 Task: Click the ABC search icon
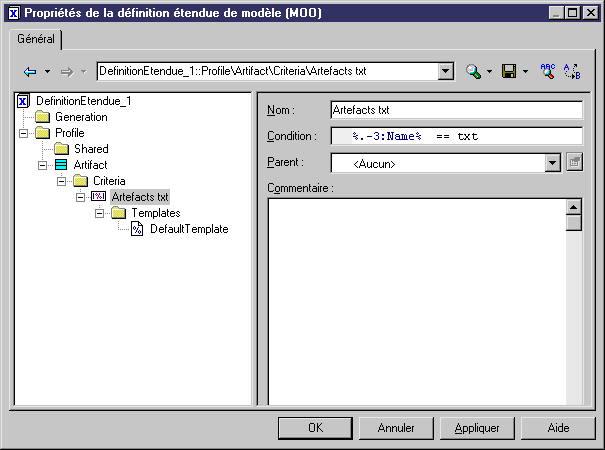click(547, 72)
